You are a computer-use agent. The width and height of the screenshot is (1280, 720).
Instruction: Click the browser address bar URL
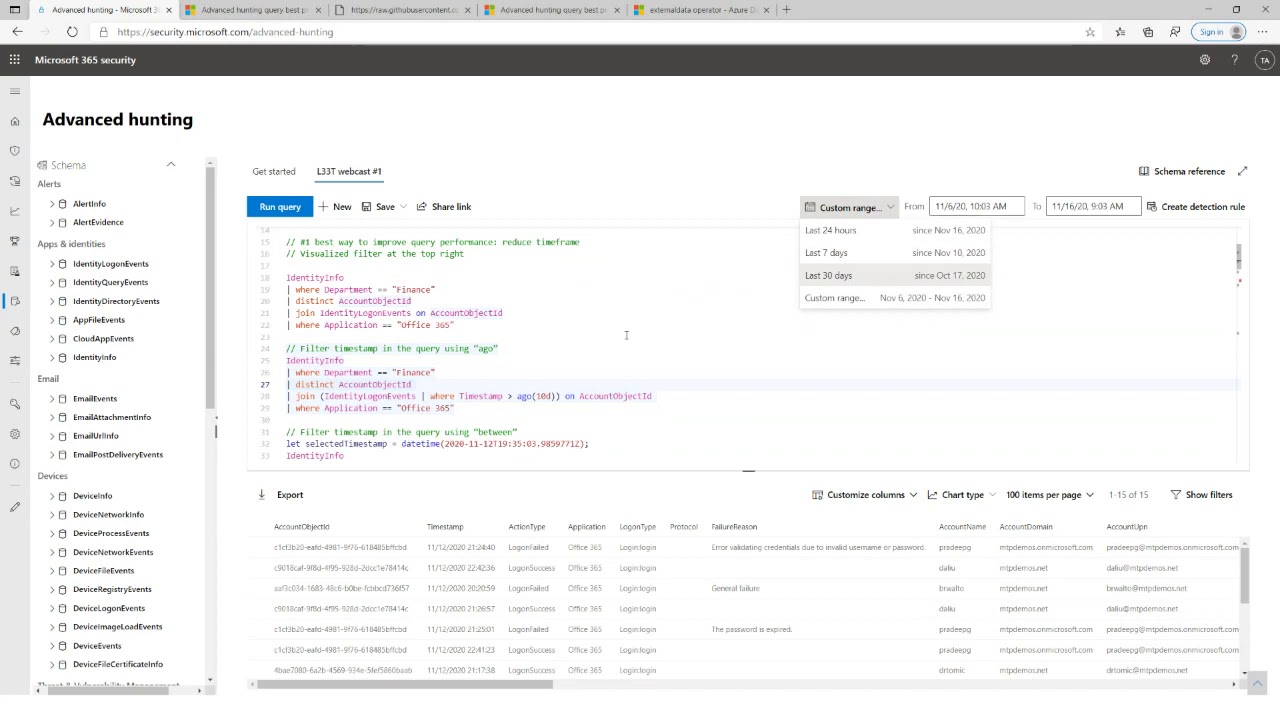click(225, 32)
